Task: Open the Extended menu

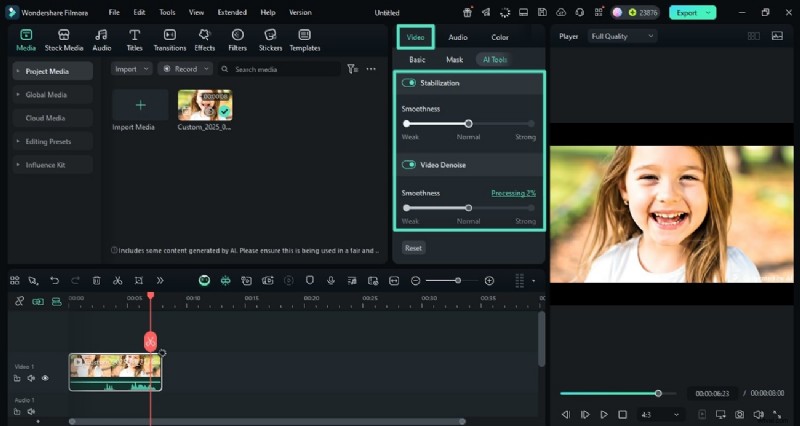Action: pyautogui.click(x=232, y=12)
